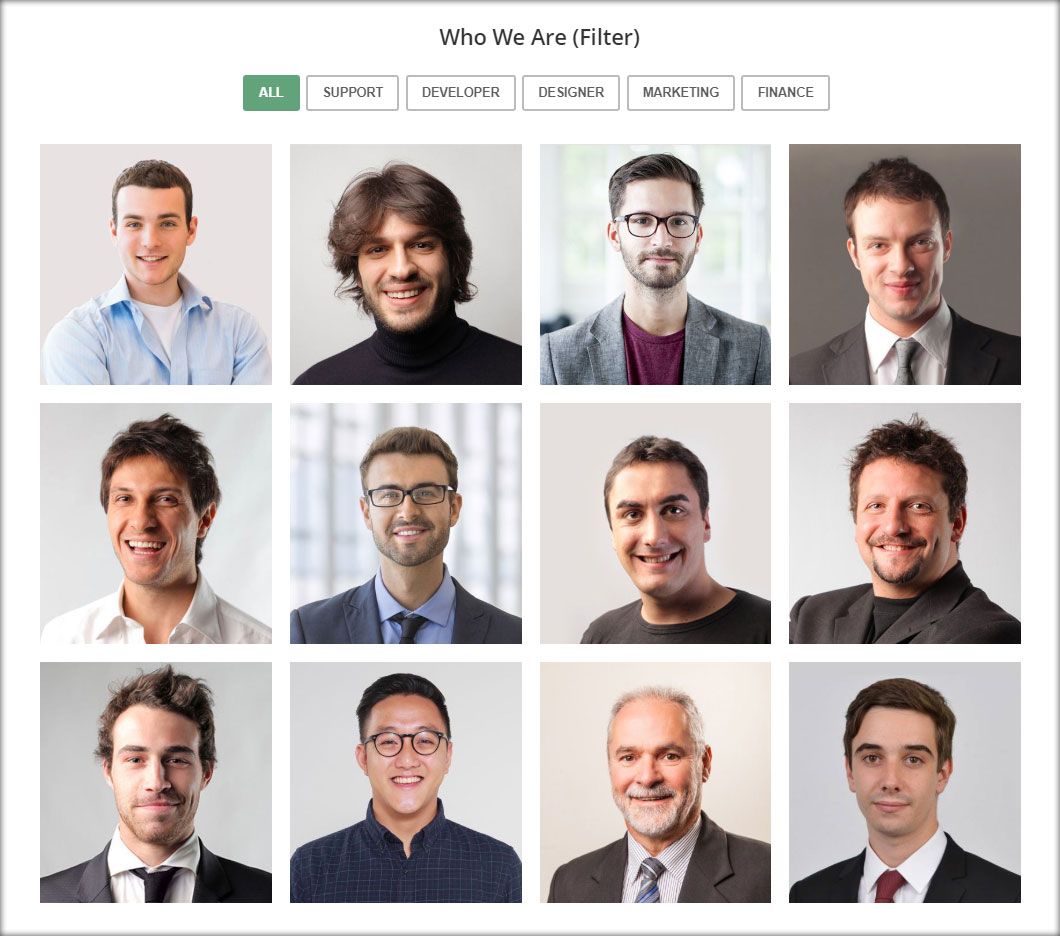Image resolution: width=1060 pixels, height=936 pixels.
Task: Show only DEVELOPER team members
Action: [460, 93]
